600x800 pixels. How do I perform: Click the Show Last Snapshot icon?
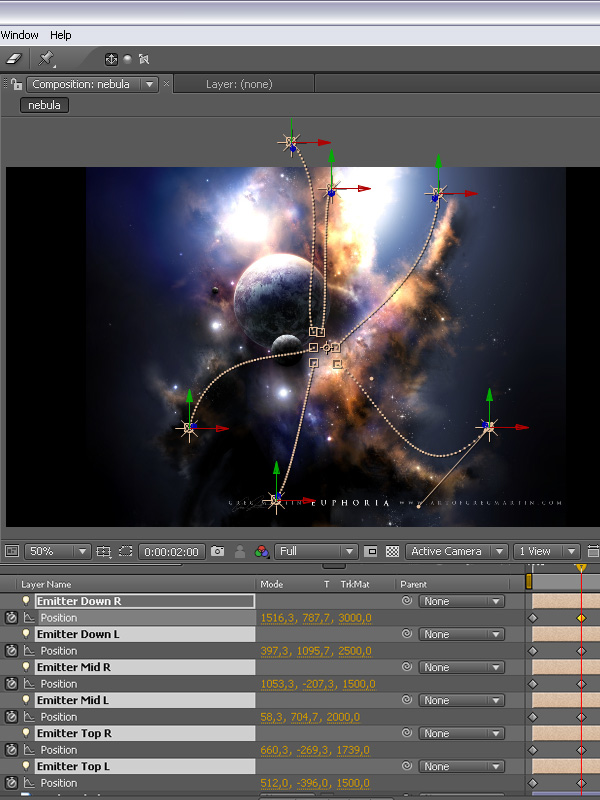[x=239, y=552]
